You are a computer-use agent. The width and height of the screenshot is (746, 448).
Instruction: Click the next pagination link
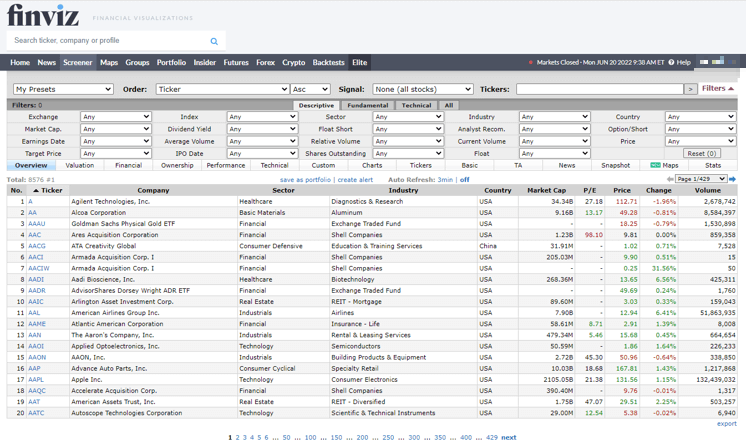pos(509,438)
